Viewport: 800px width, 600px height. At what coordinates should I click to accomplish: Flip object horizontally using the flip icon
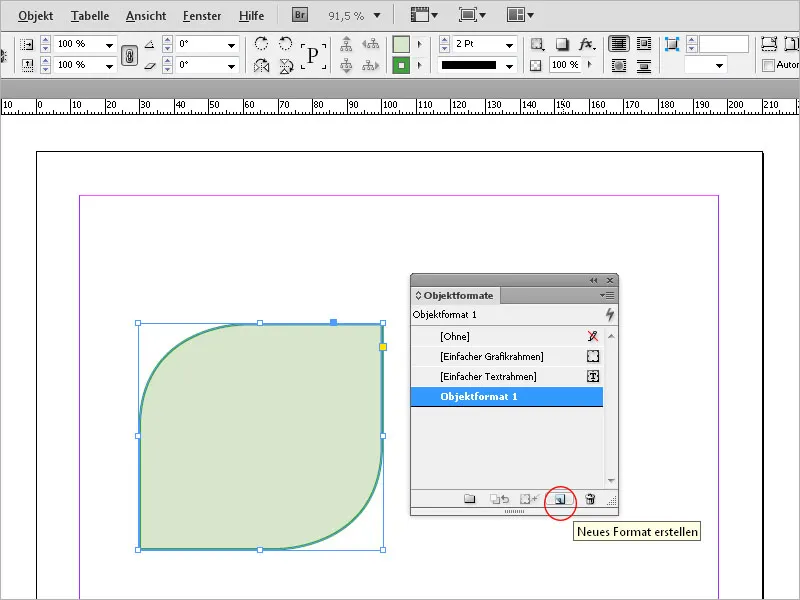(x=261, y=66)
